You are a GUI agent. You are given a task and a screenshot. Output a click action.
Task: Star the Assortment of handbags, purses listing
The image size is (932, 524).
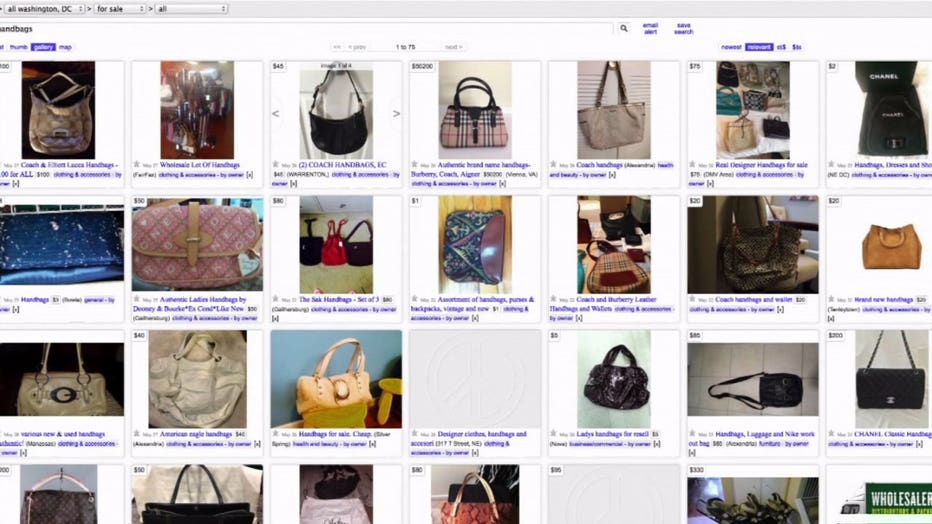414,299
